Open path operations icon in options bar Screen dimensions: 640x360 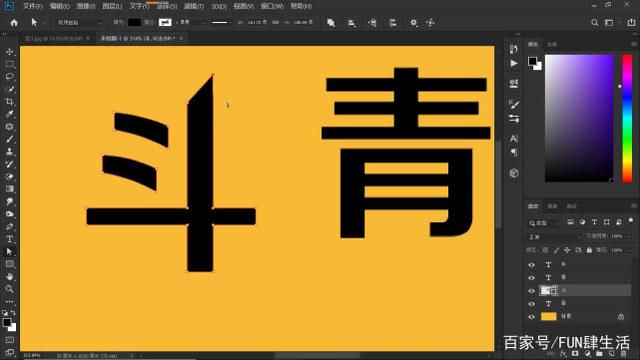coord(331,23)
